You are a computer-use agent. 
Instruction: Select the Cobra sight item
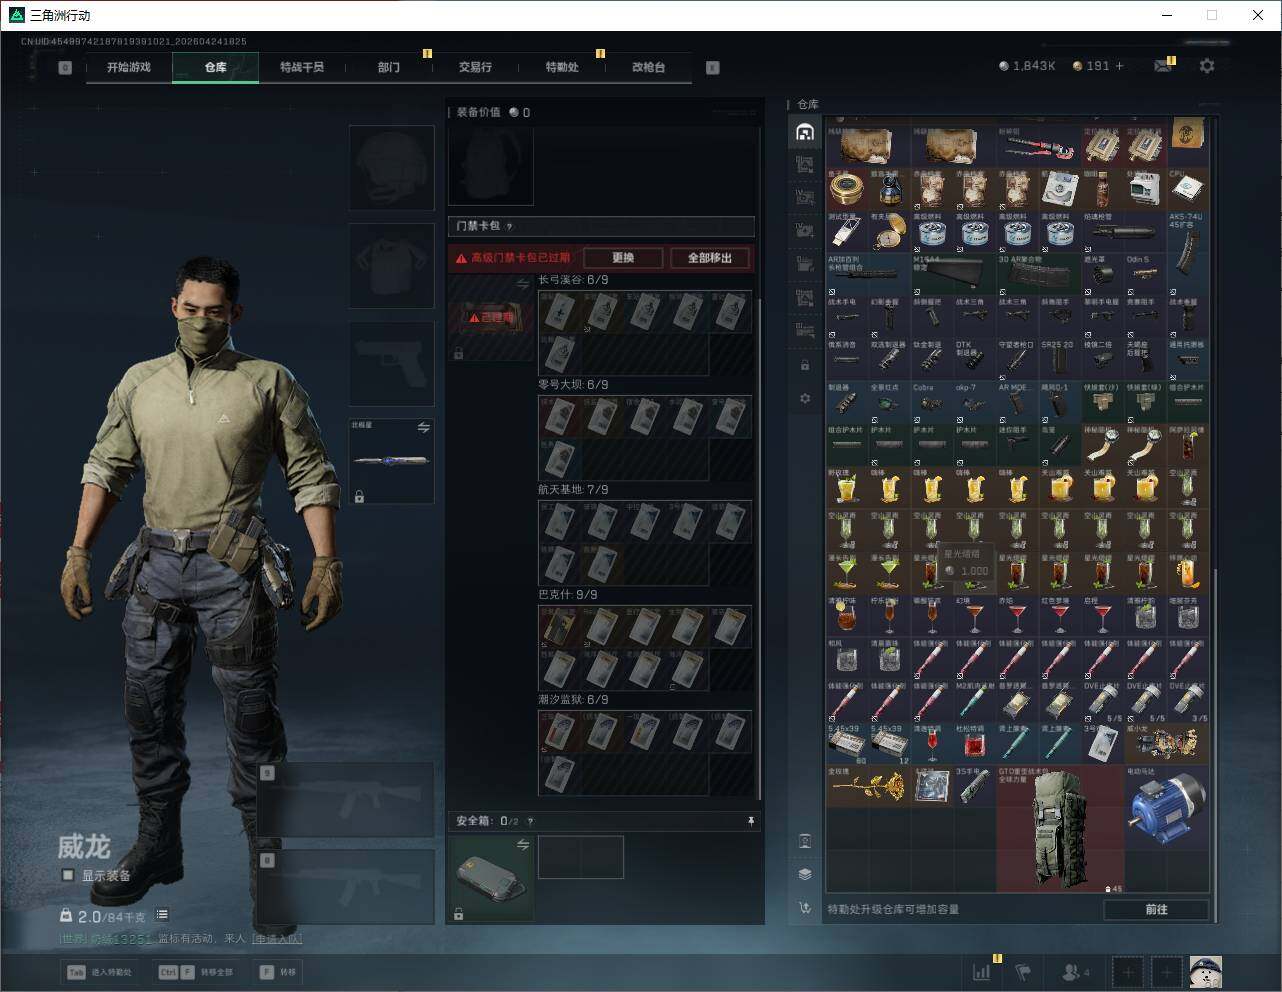tap(931, 402)
